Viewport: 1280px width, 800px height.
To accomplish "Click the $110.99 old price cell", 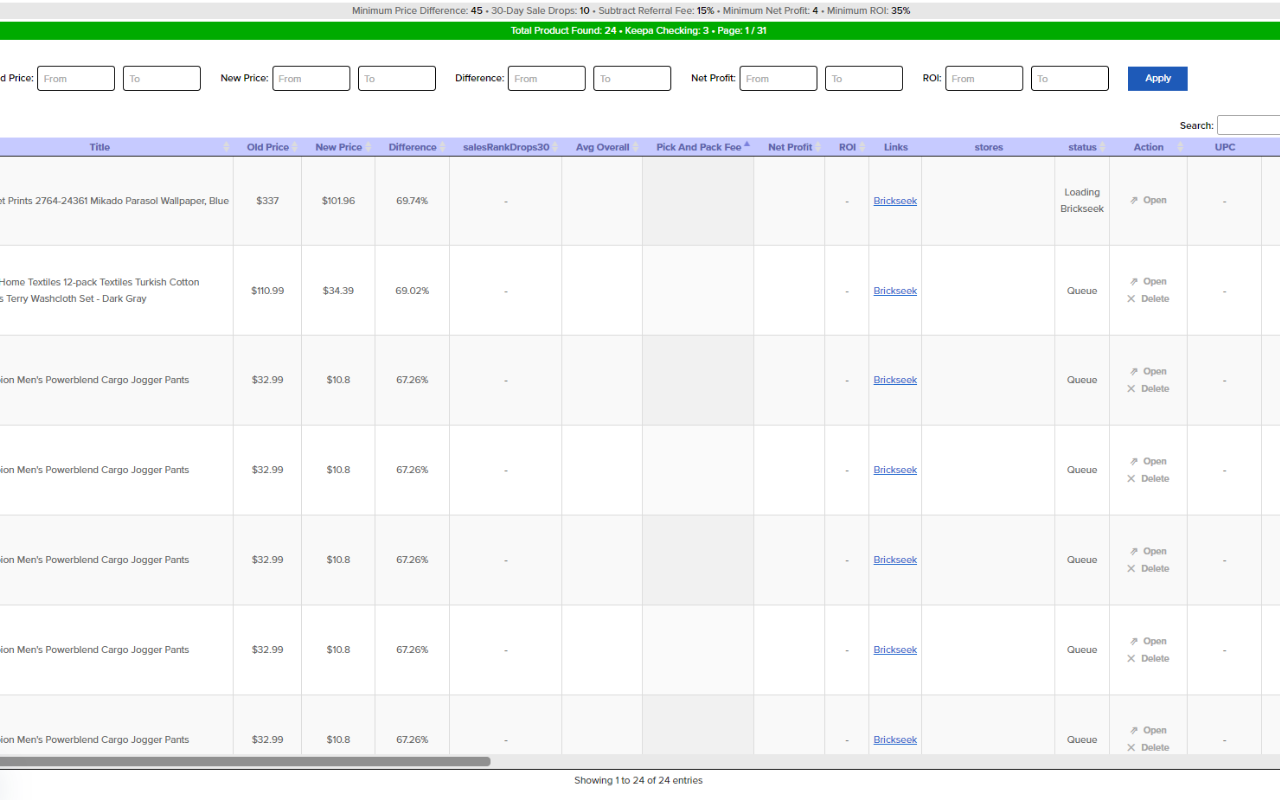I will click(x=268, y=291).
